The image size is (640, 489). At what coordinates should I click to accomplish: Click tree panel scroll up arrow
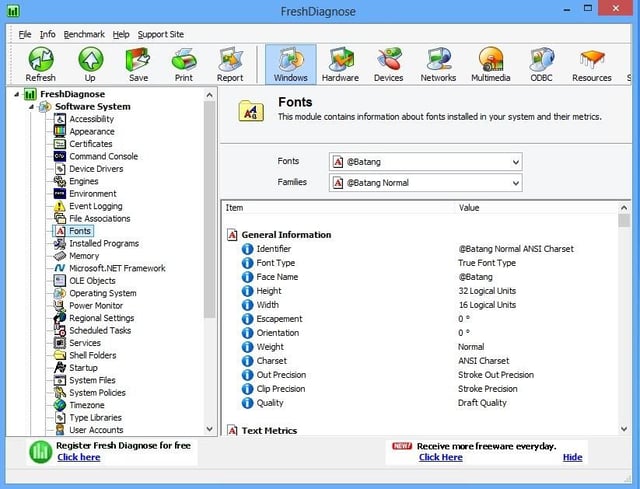pos(209,95)
